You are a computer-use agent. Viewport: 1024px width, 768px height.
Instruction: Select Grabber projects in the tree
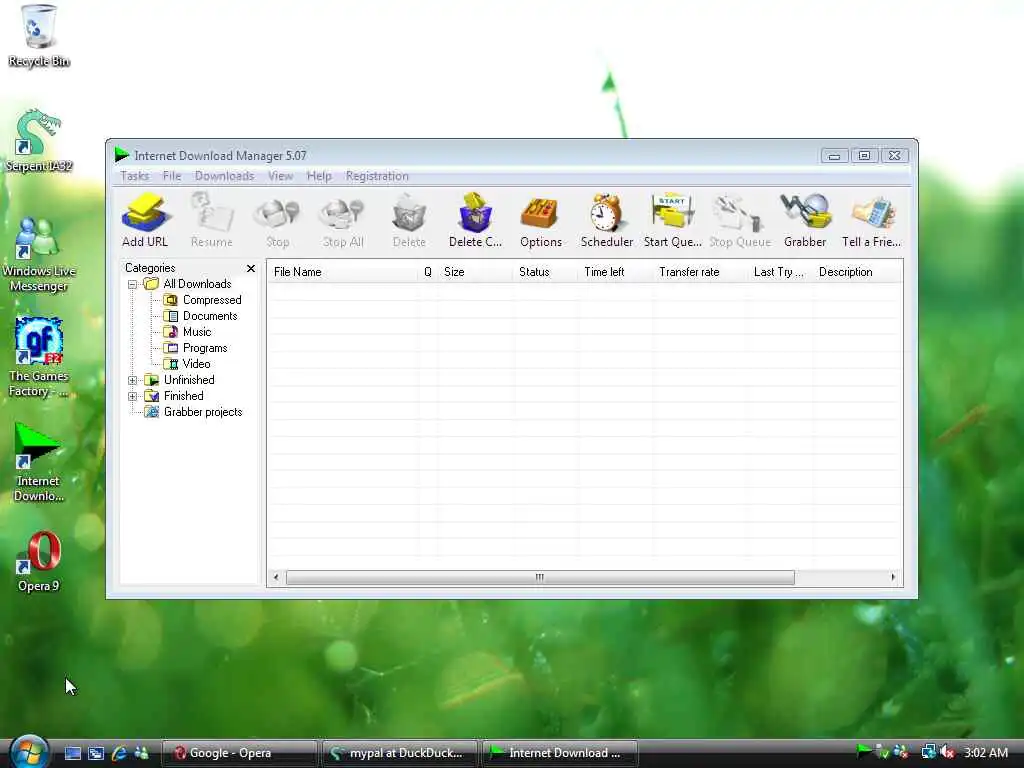point(202,412)
